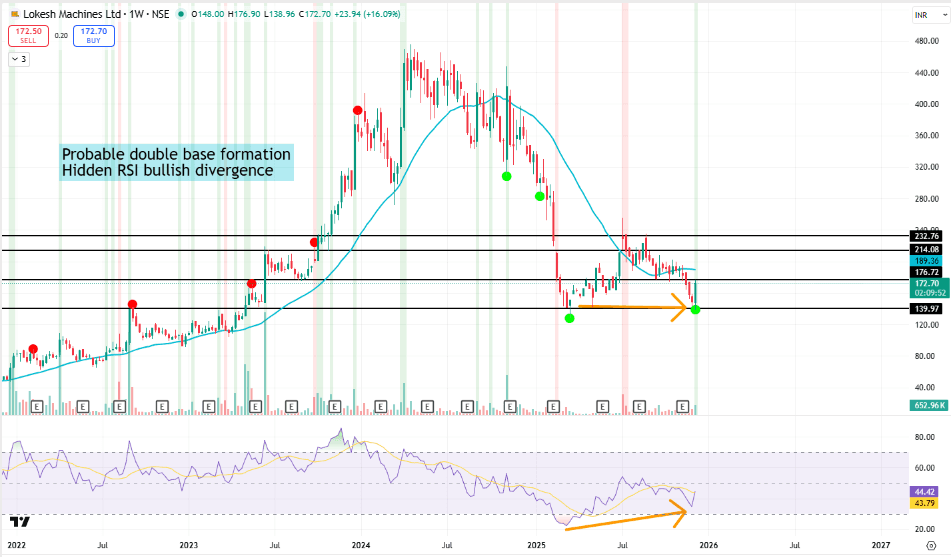Click the green market status dot after NSE
This screenshot has width=951, height=557.
(181, 14)
